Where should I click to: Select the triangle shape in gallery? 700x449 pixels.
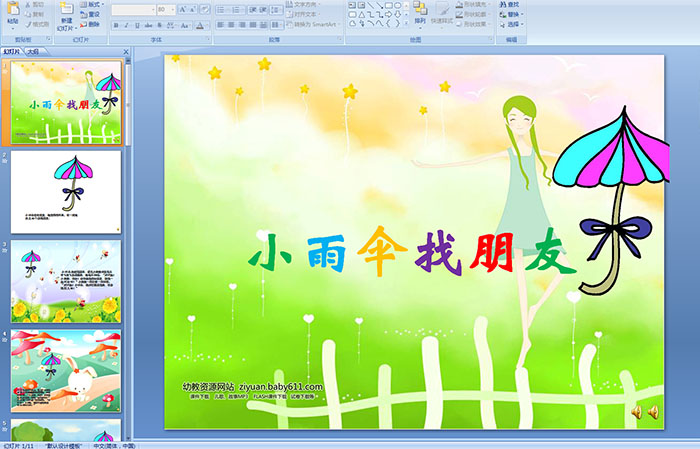coord(362,15)
